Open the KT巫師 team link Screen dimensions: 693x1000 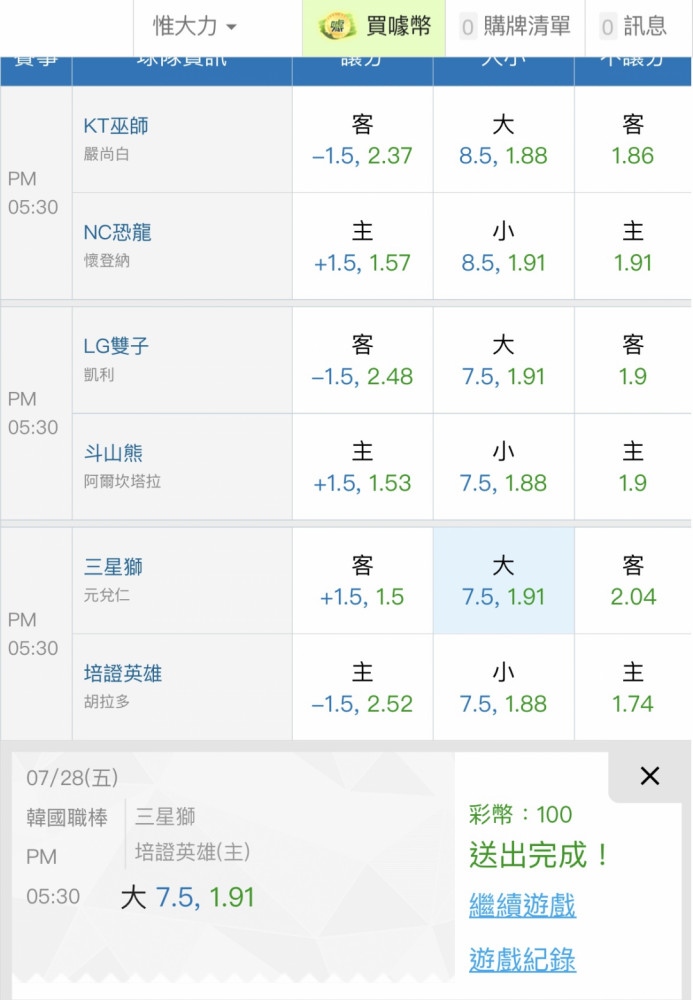(115, 126)
